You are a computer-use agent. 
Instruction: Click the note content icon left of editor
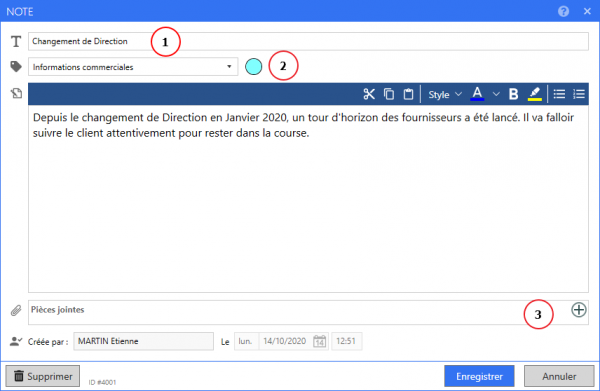[x=16, y=93]
